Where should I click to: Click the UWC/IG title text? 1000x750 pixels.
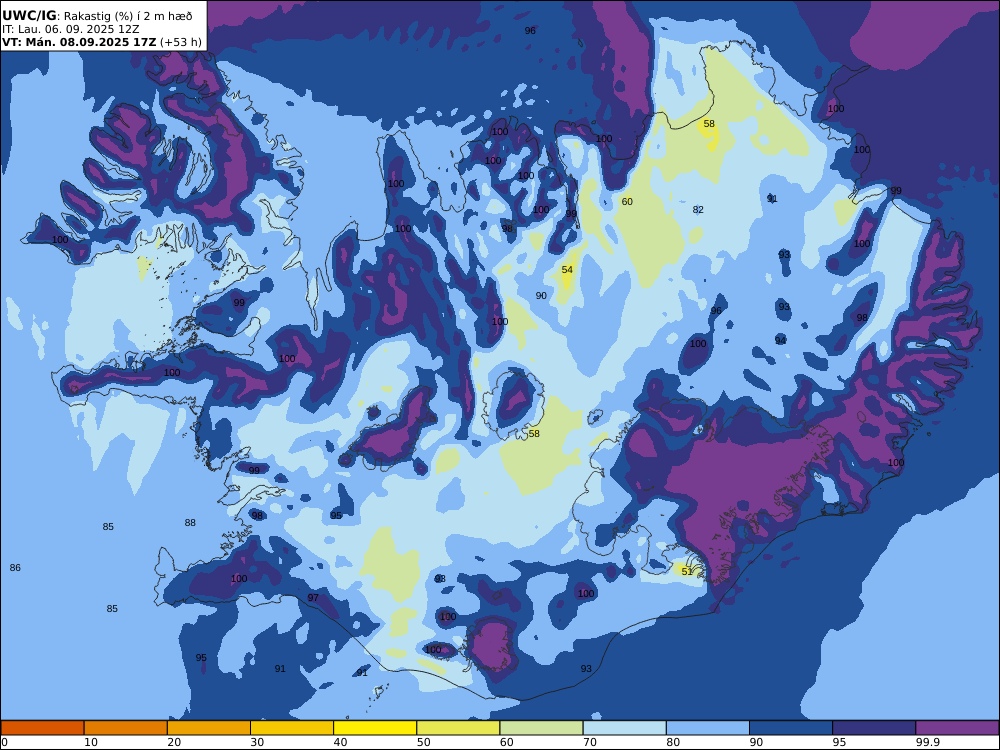point(29,15)
